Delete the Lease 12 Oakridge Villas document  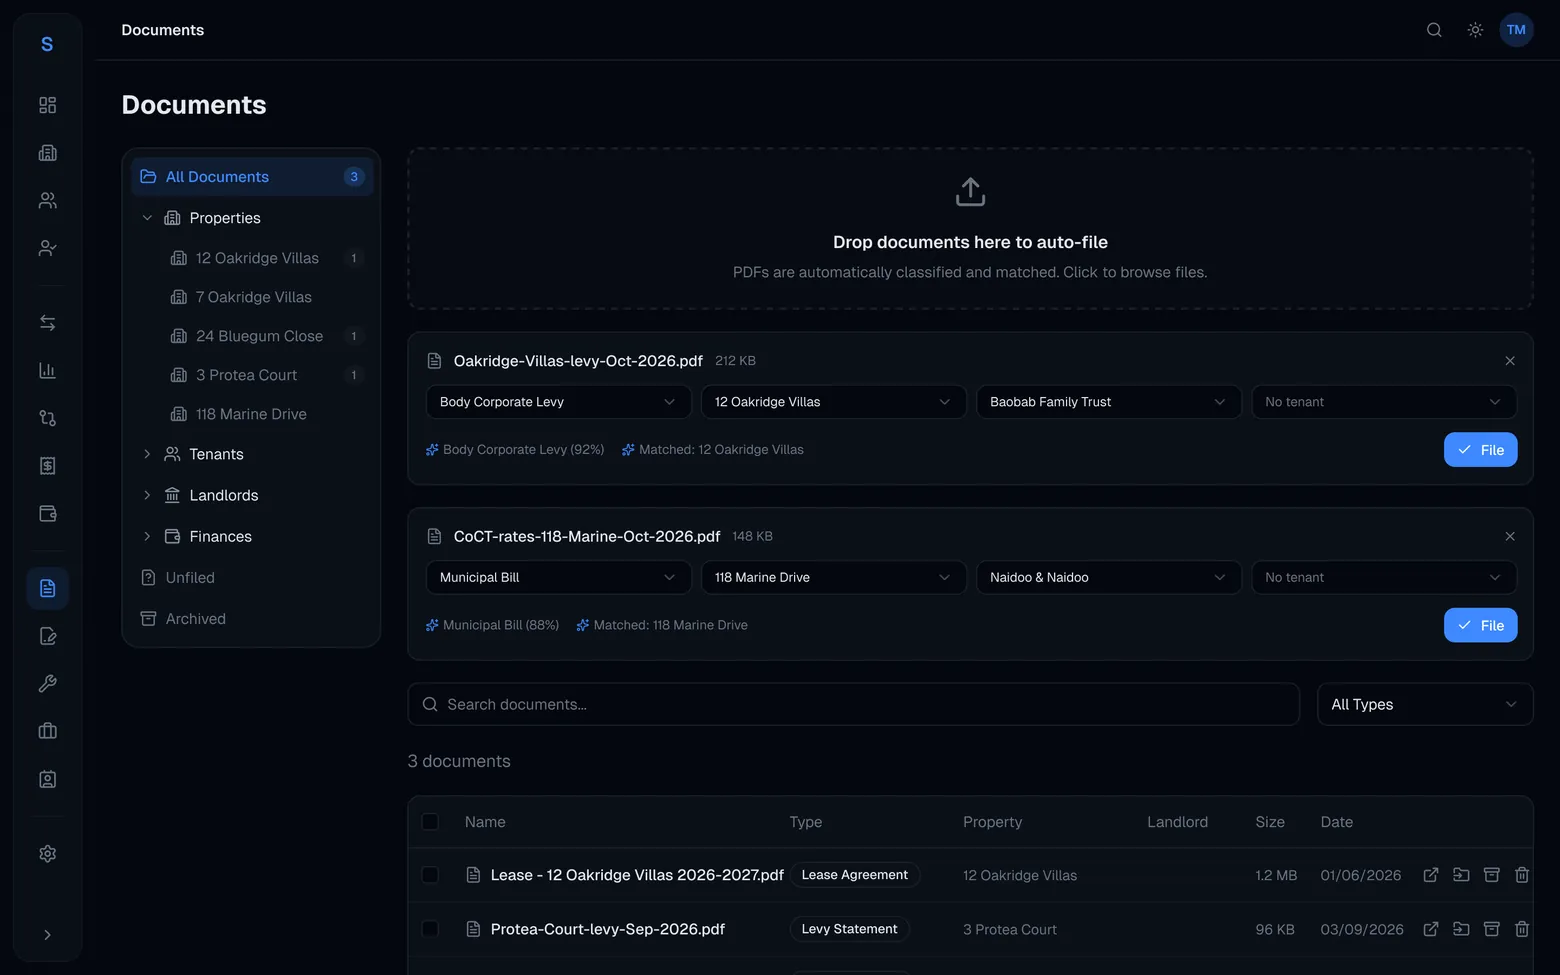click(x=1522, y=875)
